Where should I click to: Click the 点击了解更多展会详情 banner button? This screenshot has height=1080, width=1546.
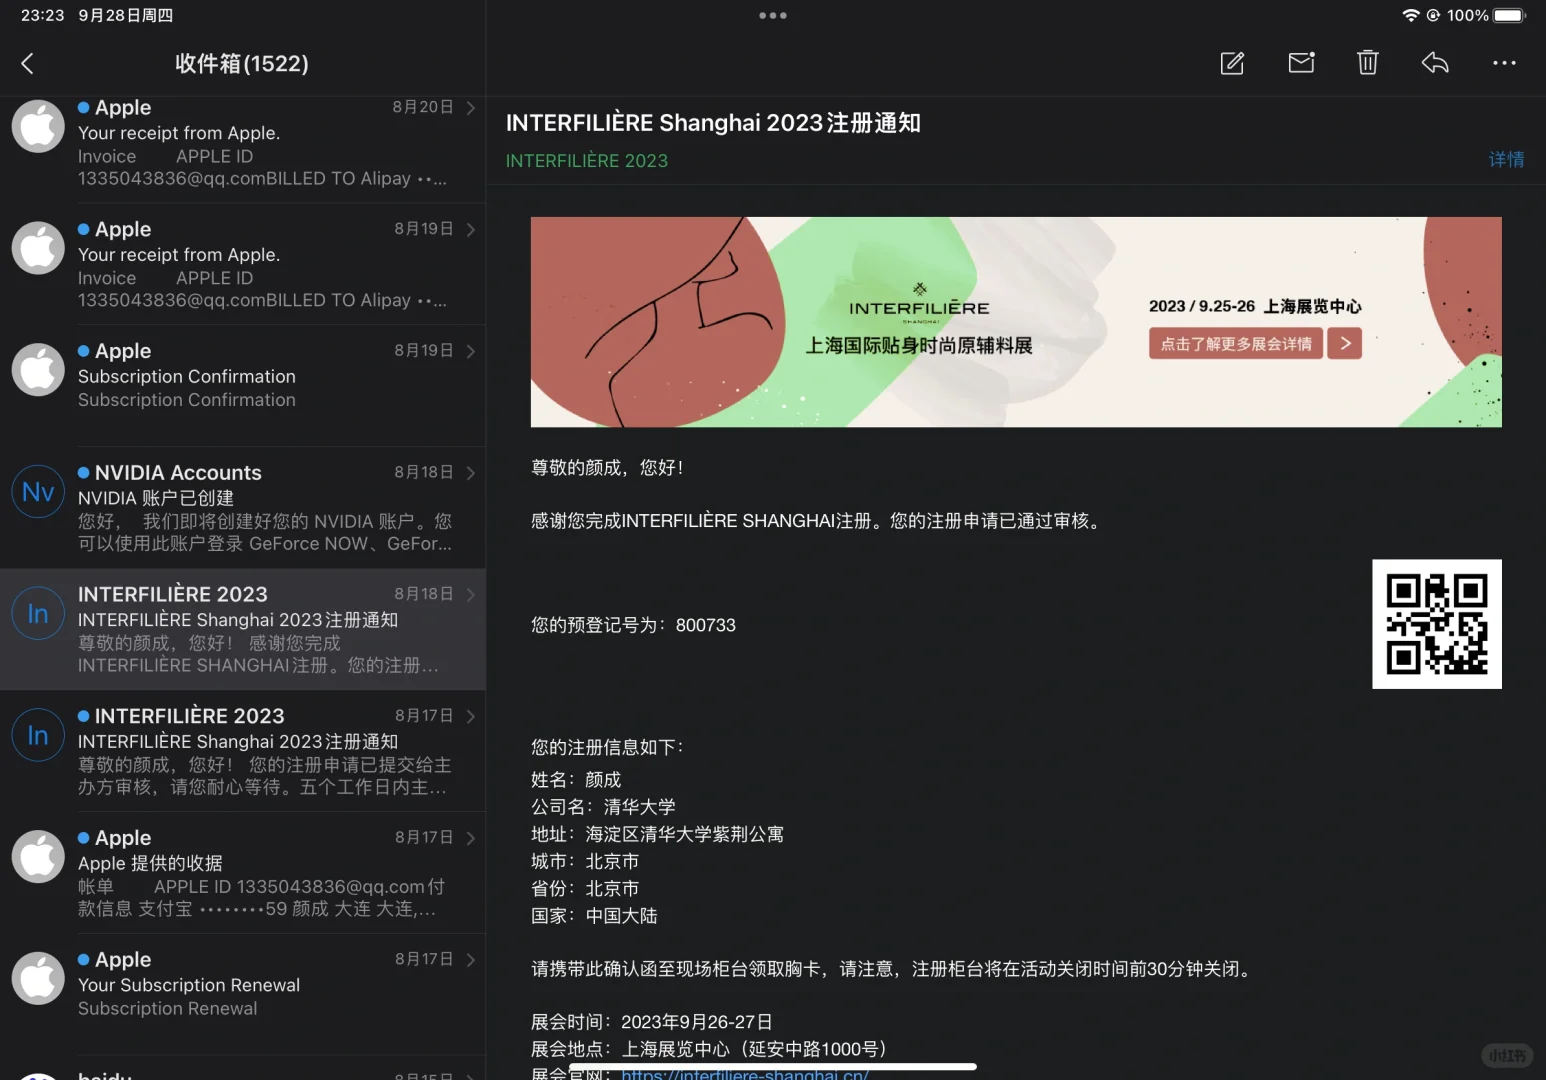coord(1235,343)
